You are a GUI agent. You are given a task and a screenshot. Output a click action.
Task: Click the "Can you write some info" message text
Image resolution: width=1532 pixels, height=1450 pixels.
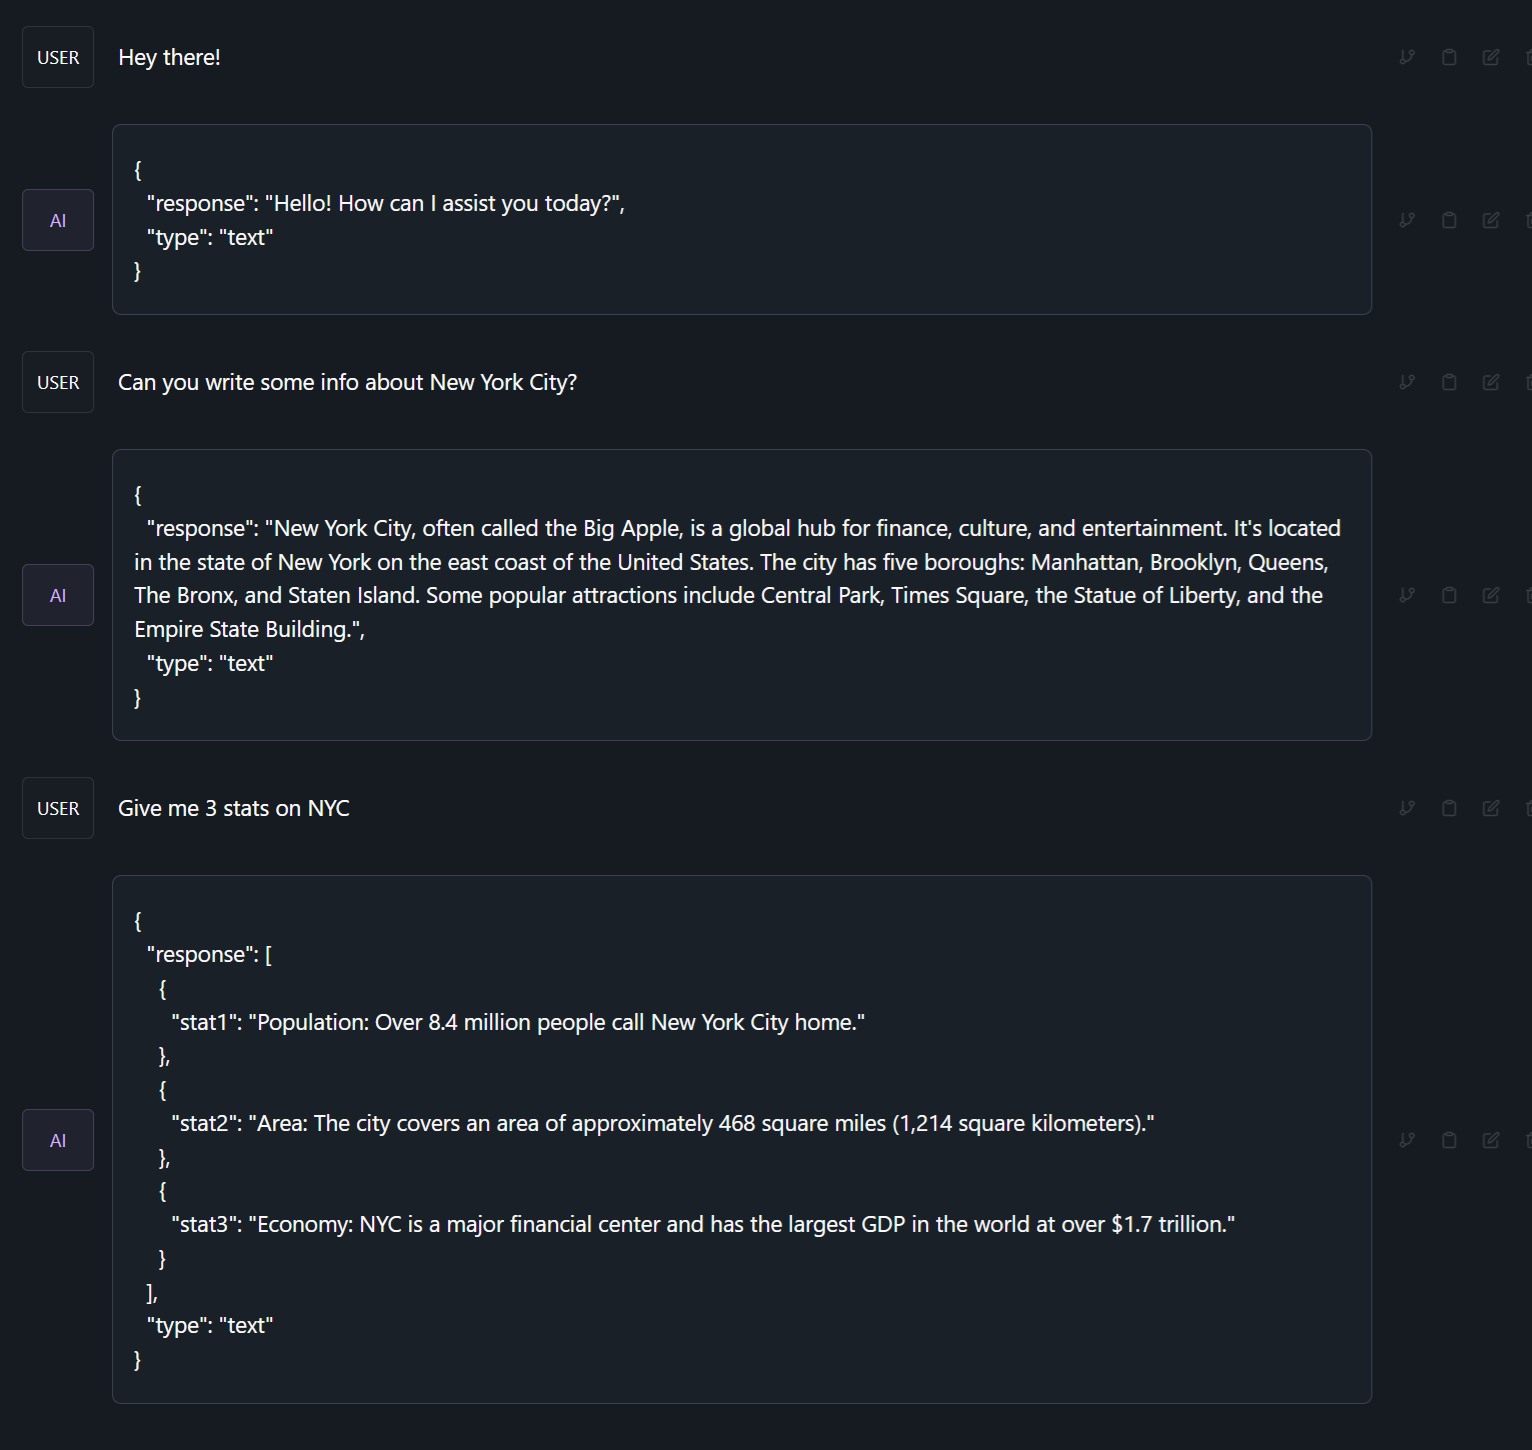click(x=347, y=382)
